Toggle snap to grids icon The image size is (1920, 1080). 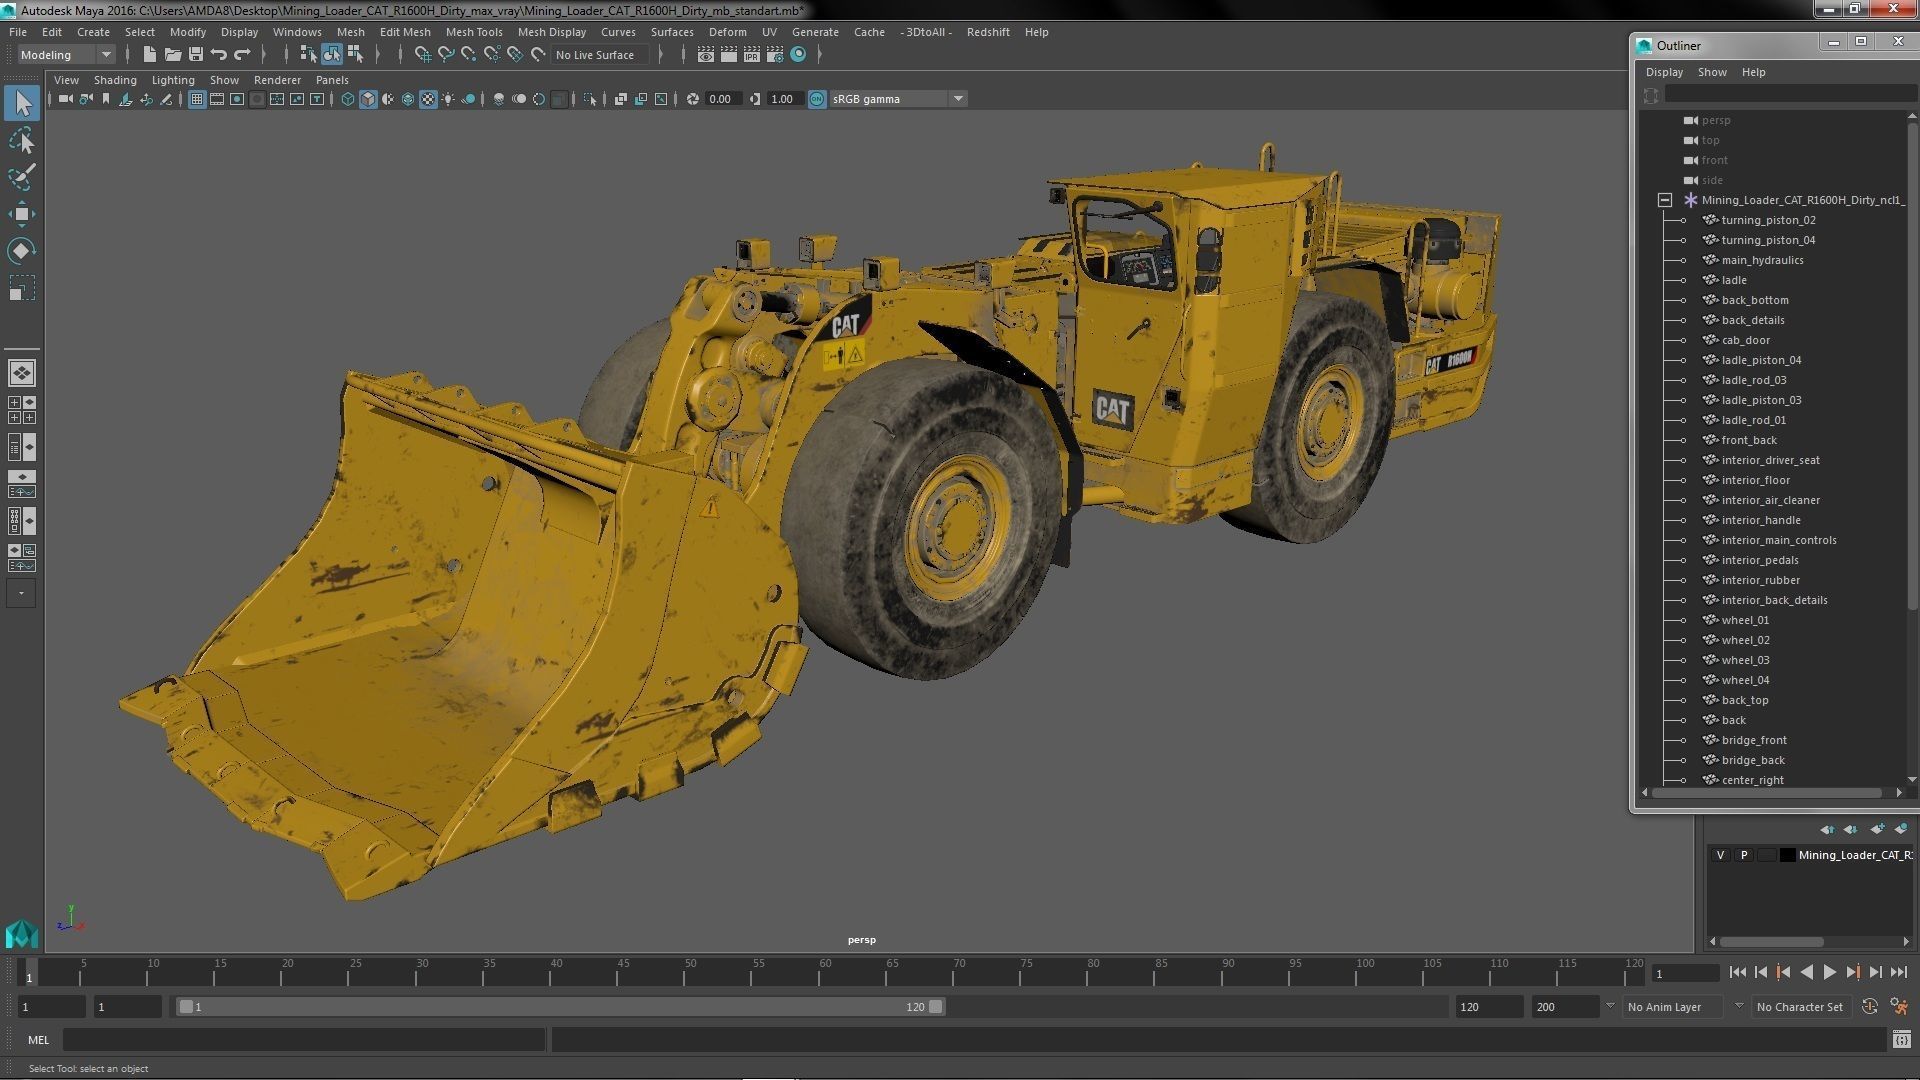click(422, 55)
